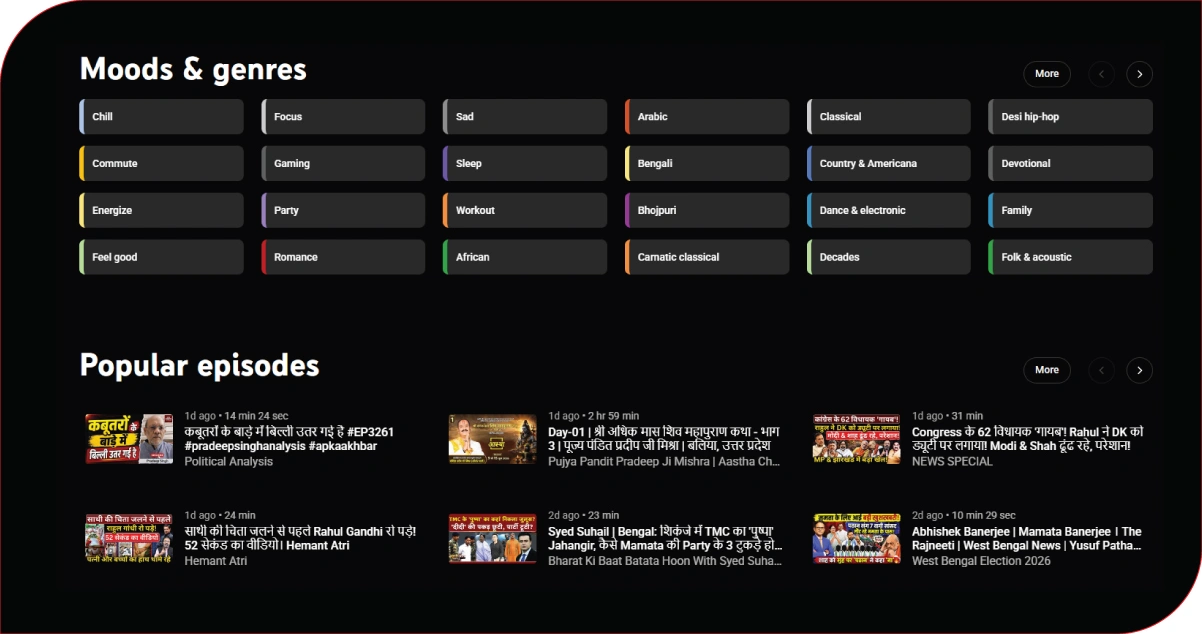
Task: Click next arrow in Moods & genres
Action: [1139, 74]
